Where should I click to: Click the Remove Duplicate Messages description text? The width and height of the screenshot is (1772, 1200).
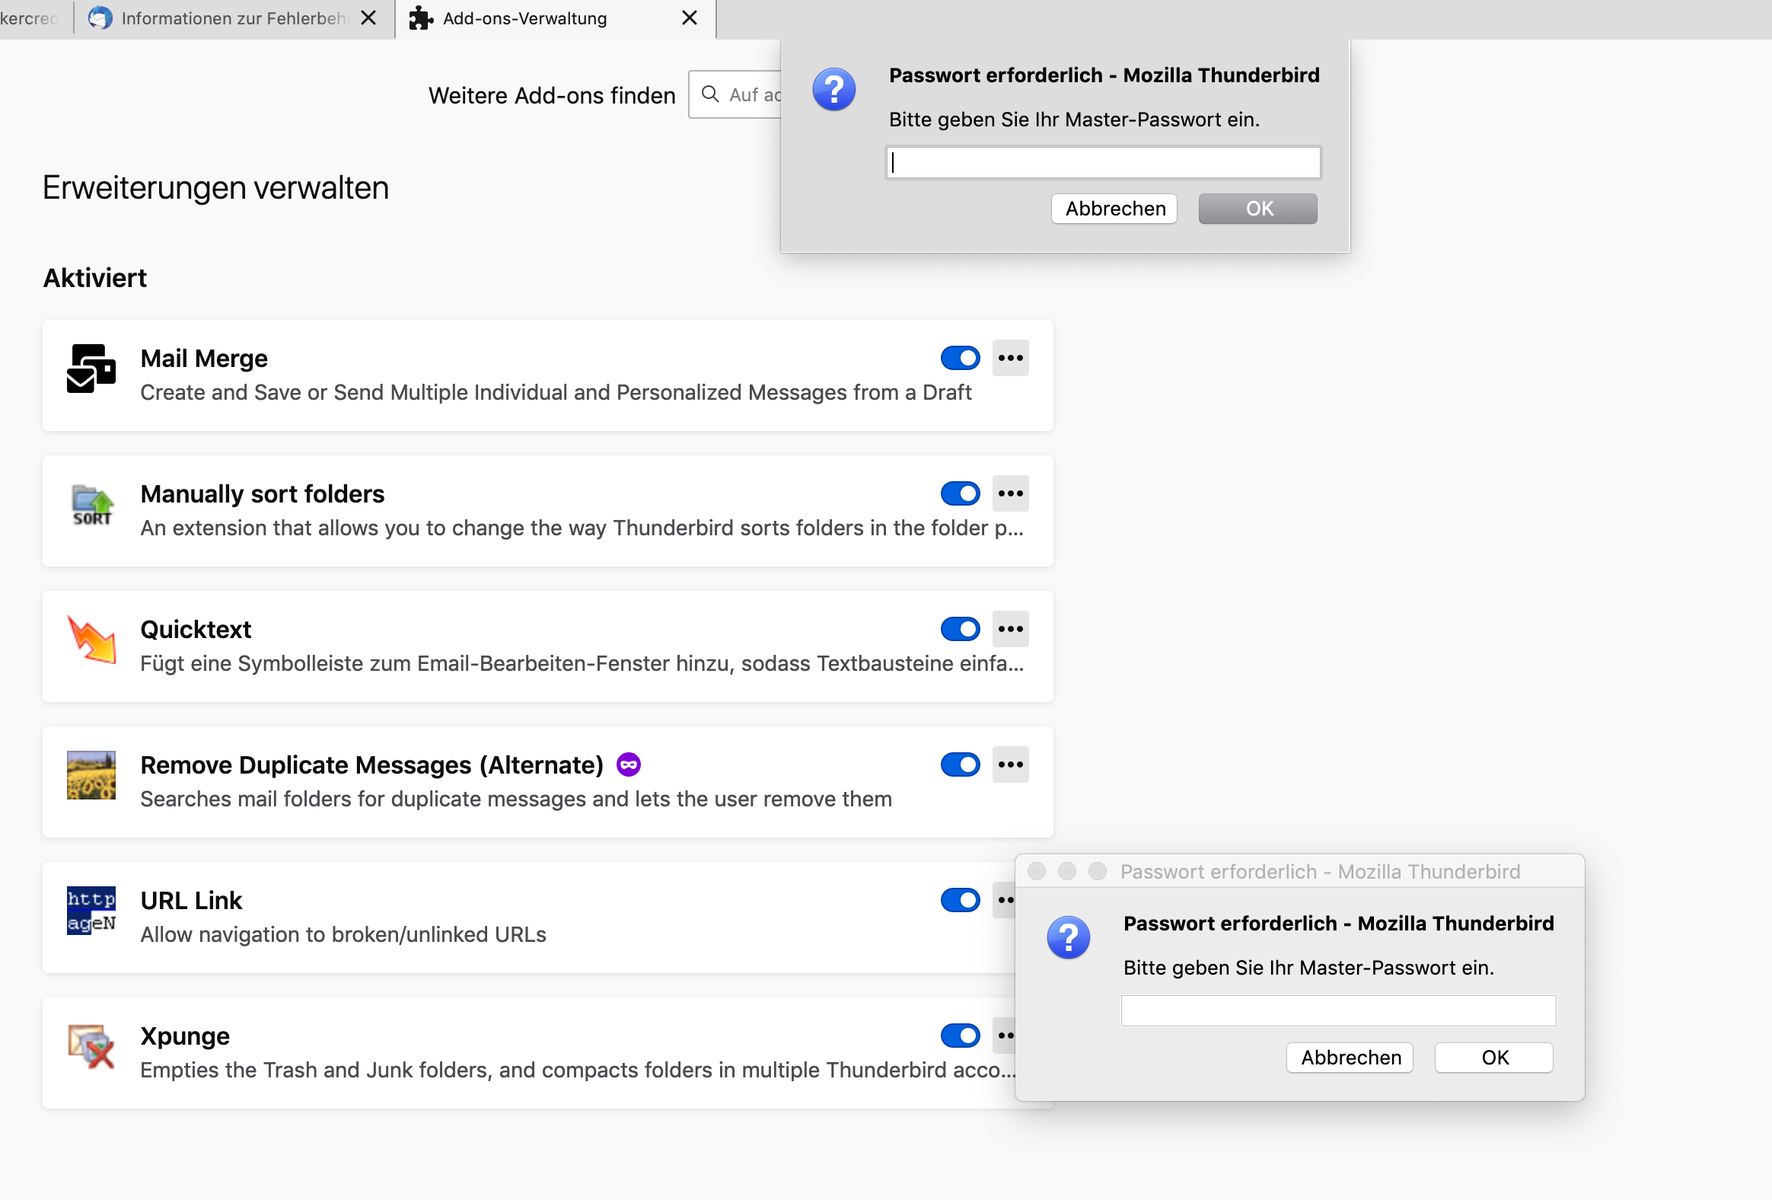pyautogui.click(x=516, y=799)
